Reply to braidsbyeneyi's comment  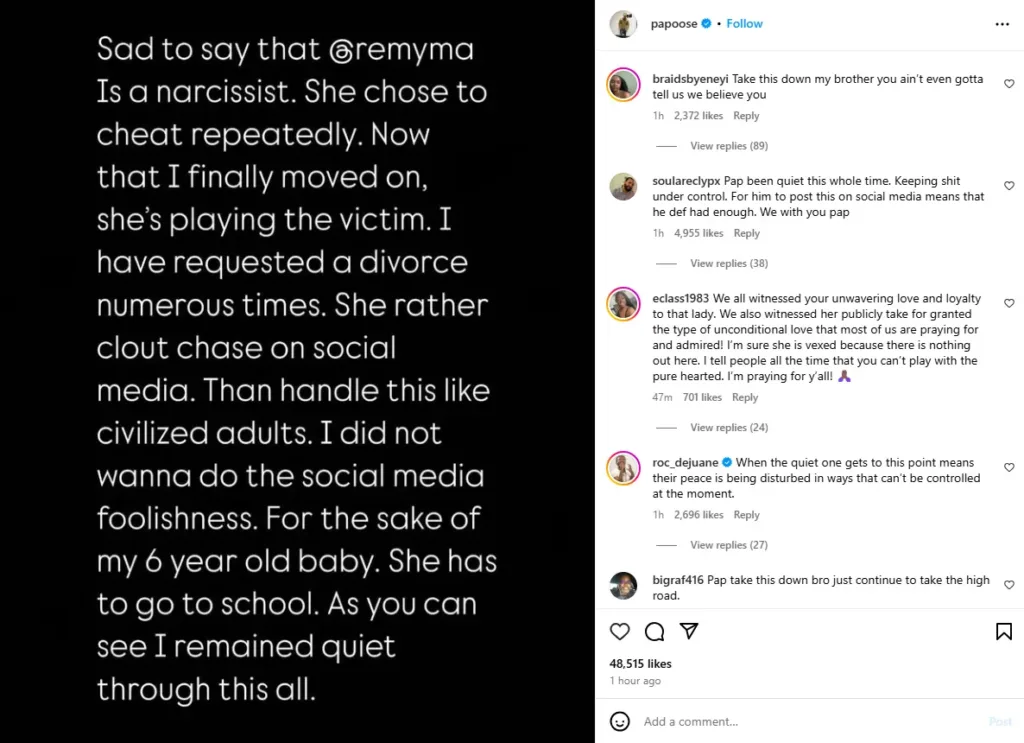tap(746, 115)
